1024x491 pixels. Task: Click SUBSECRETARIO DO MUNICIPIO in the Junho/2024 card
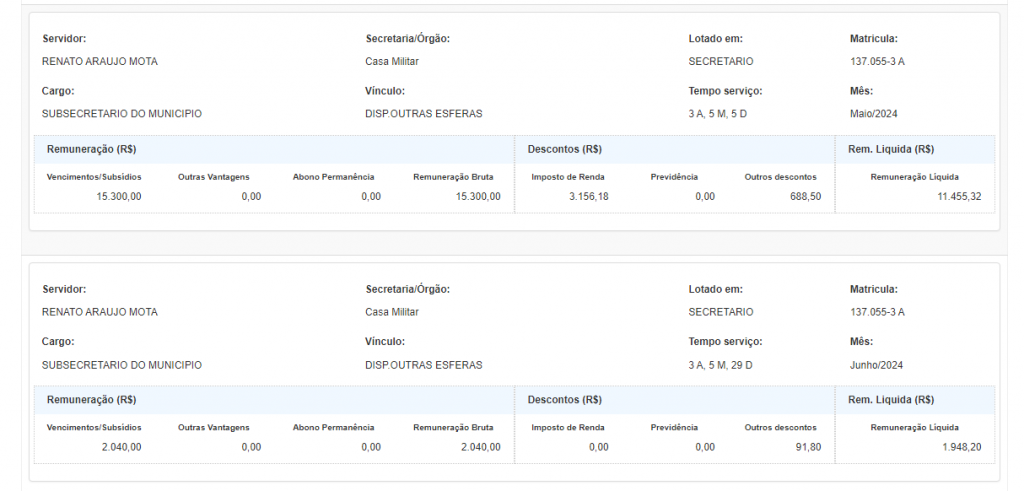(x=121, y=365)
